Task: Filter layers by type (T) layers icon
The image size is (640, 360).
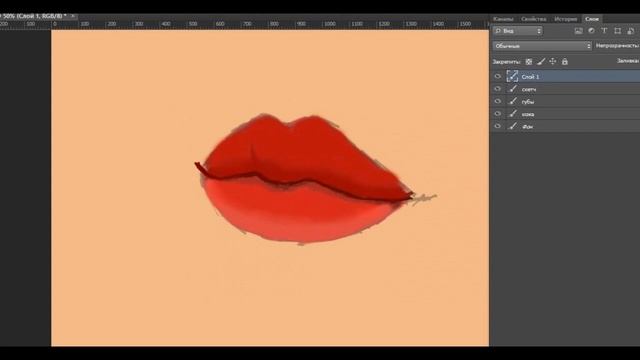Action: (x=604, y=31)
